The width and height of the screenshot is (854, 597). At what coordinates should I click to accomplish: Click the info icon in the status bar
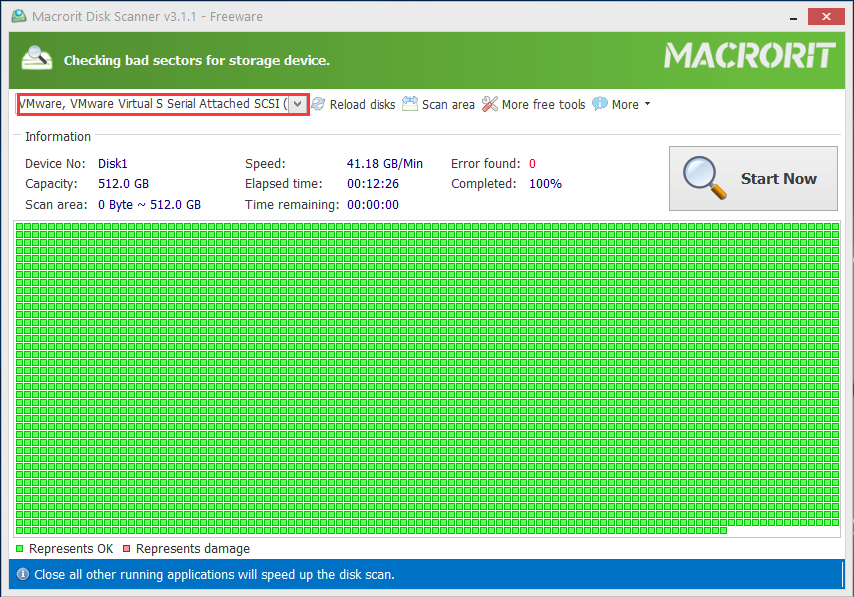23,574
